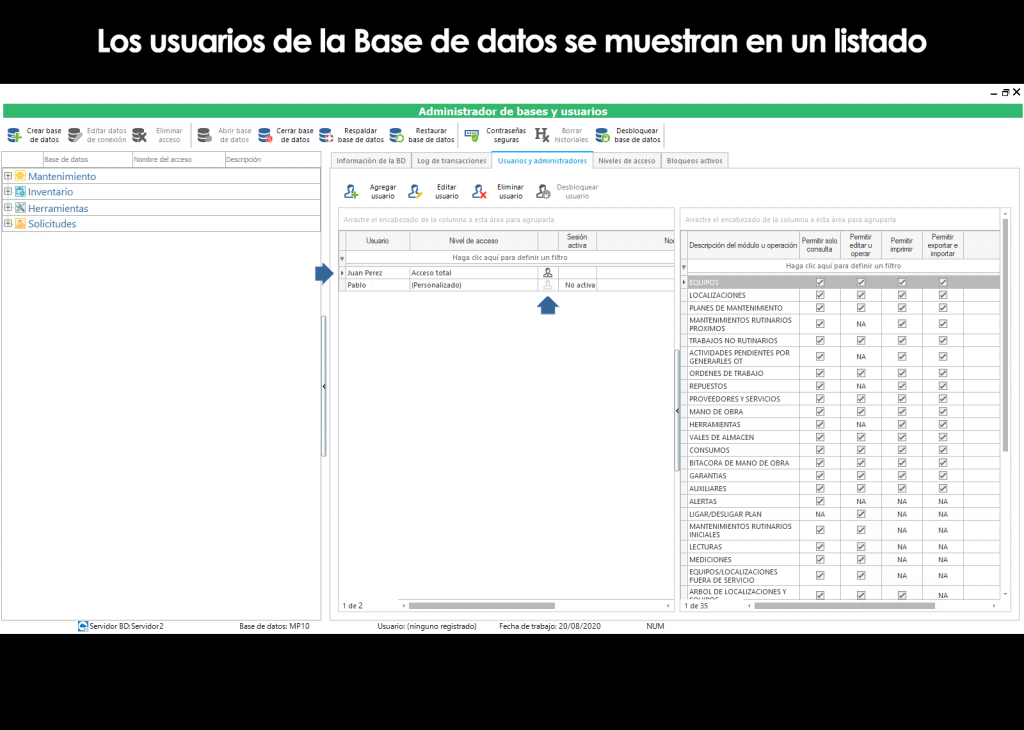
Task: Toggle the Permitir imprimir checkbox for EQUIPOS
Action: click(901, 282)
